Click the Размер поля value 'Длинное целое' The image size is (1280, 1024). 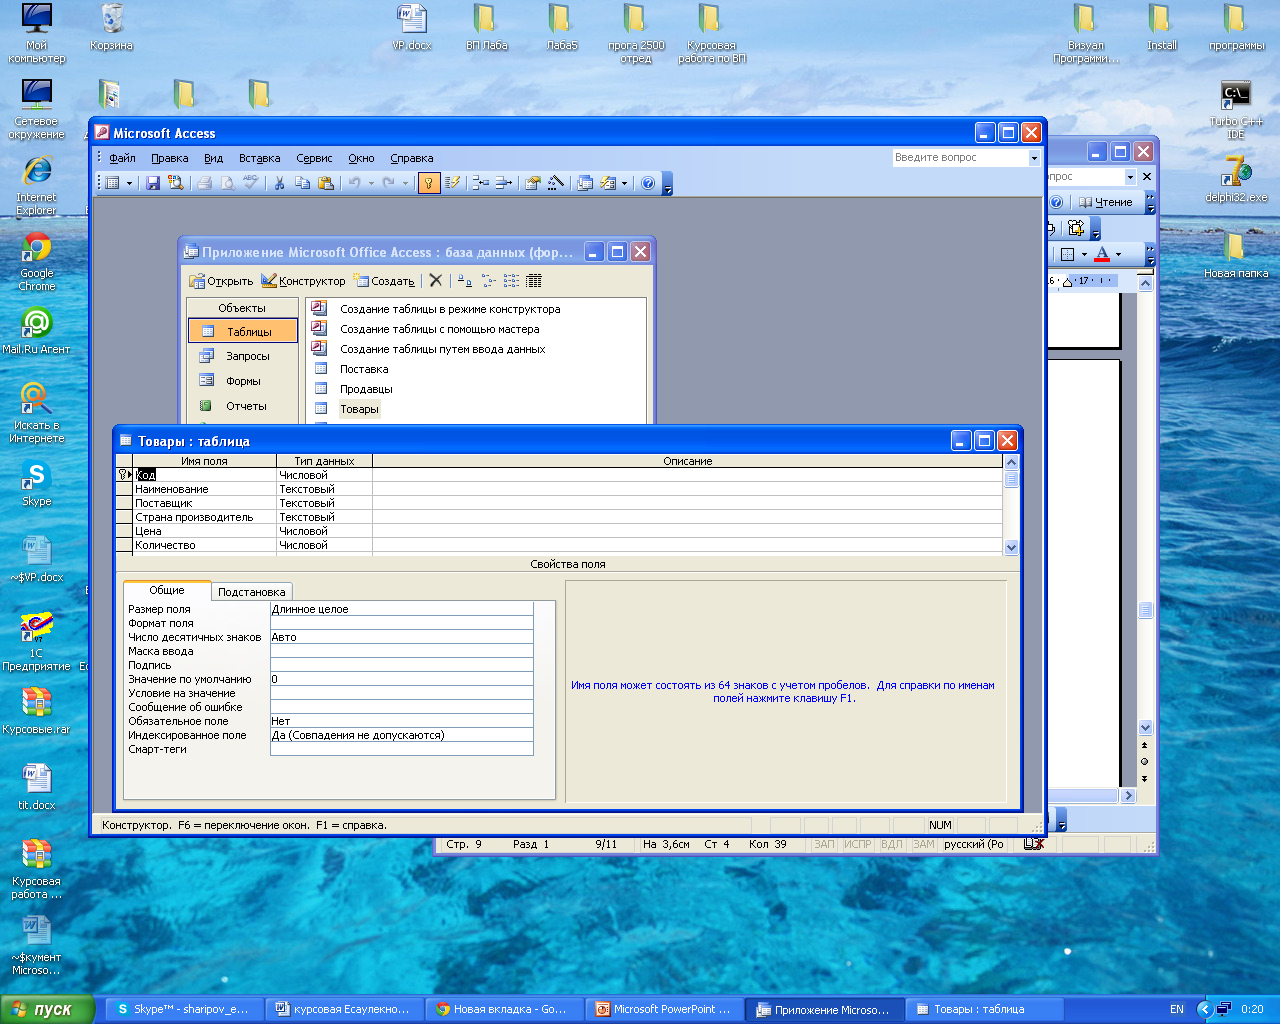point(401,609)
